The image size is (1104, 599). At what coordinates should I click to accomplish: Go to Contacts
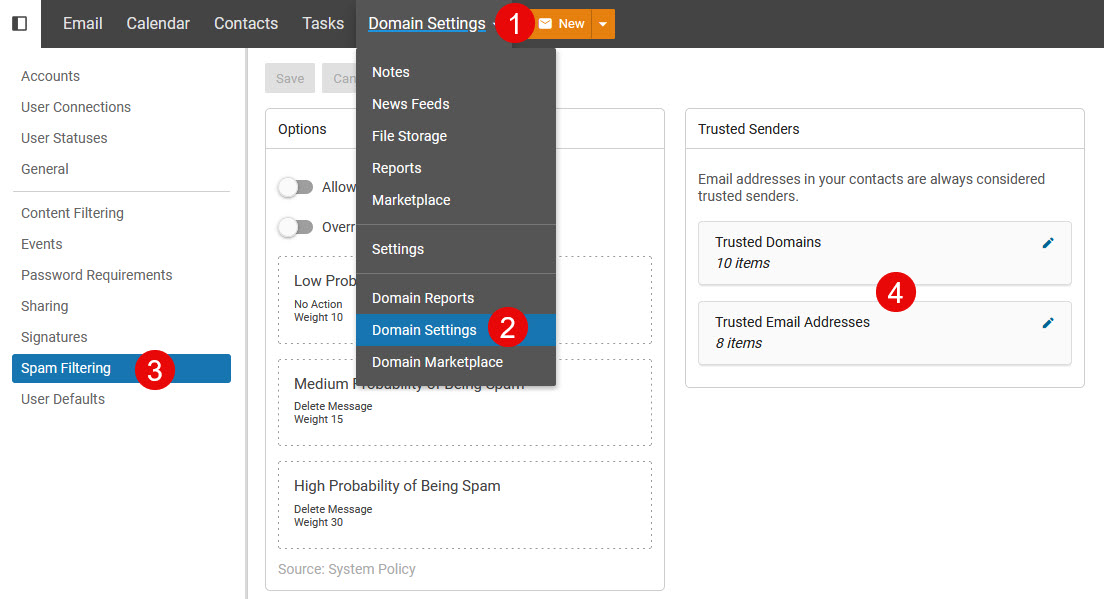(246, 23)
